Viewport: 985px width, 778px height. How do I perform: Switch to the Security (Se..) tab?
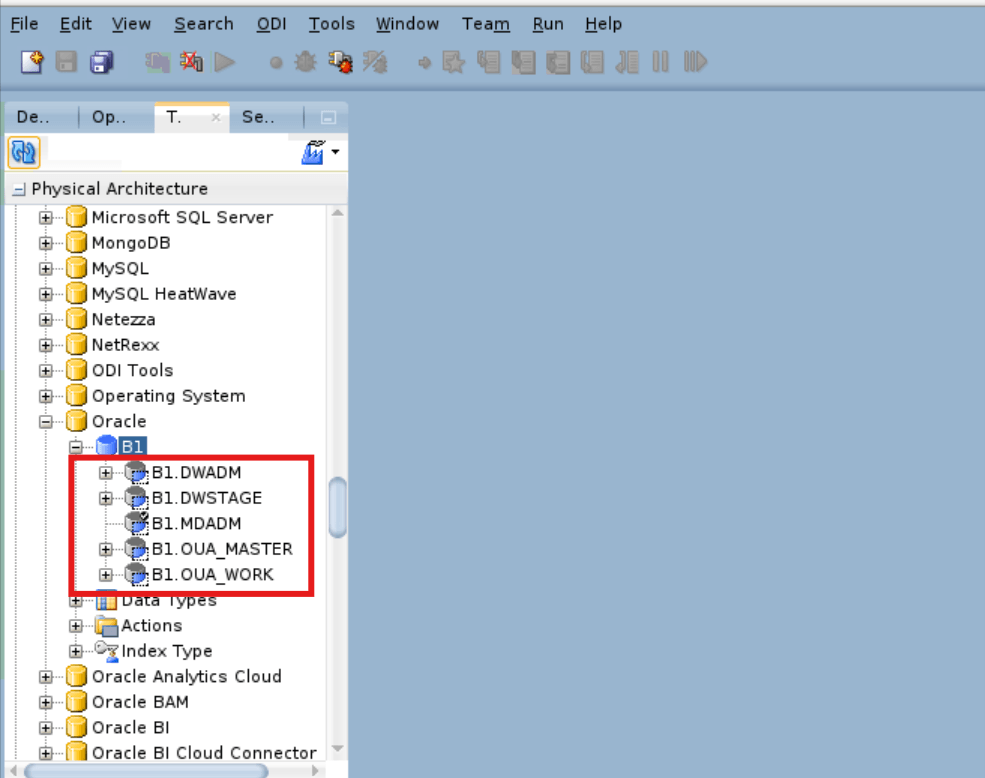tap(258, 117)
